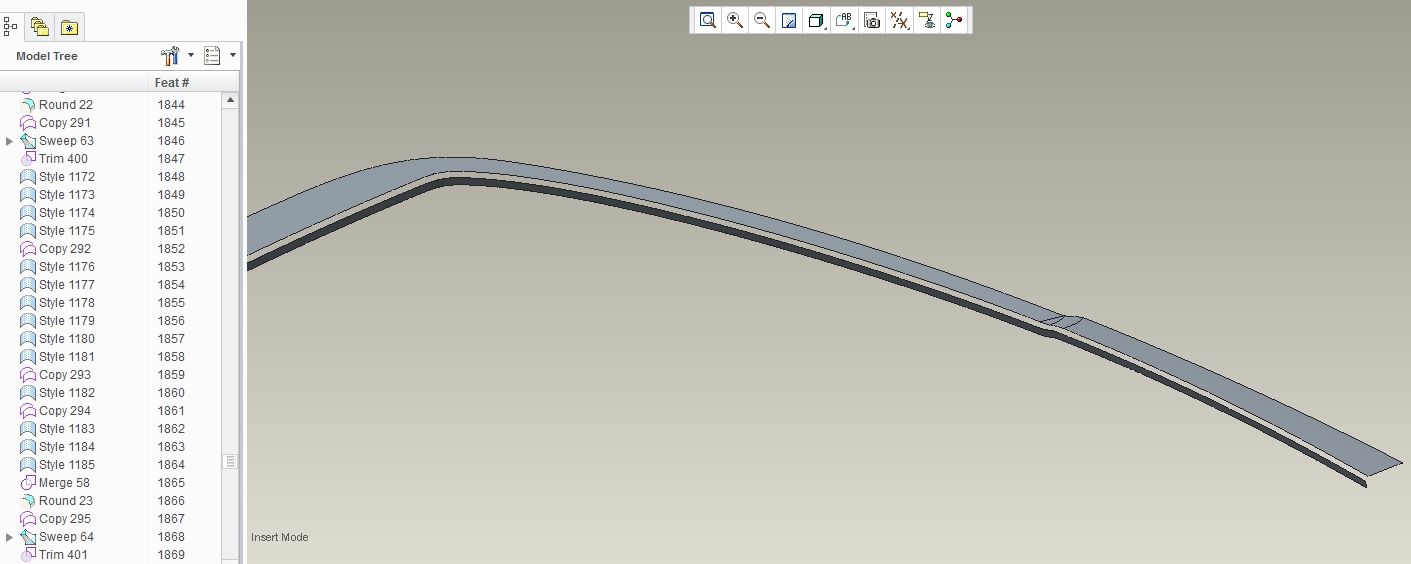Click the Model Tree show list icon

tap(212, 56)
